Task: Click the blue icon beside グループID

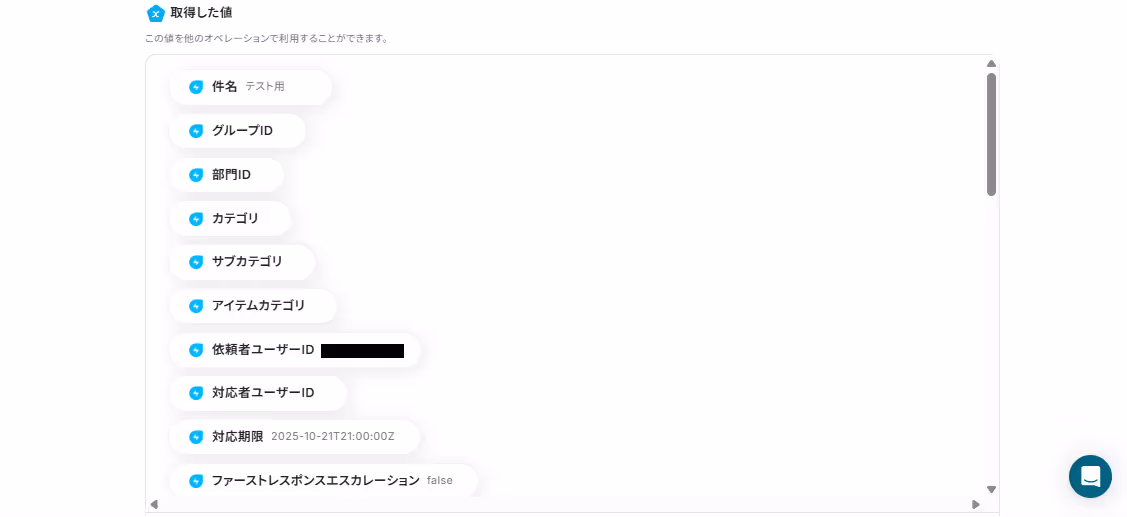Action: click(x=196, y=131)
